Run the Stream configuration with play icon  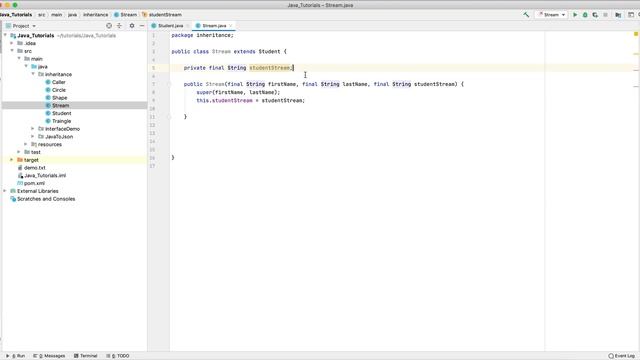(x=575, y=15)
